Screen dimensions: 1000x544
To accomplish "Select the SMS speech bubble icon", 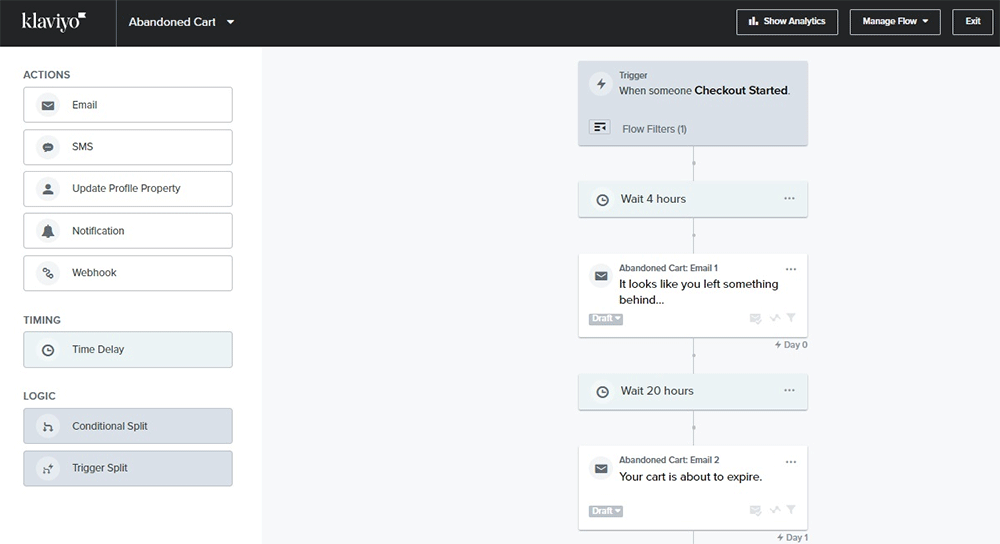I will 48,147.
